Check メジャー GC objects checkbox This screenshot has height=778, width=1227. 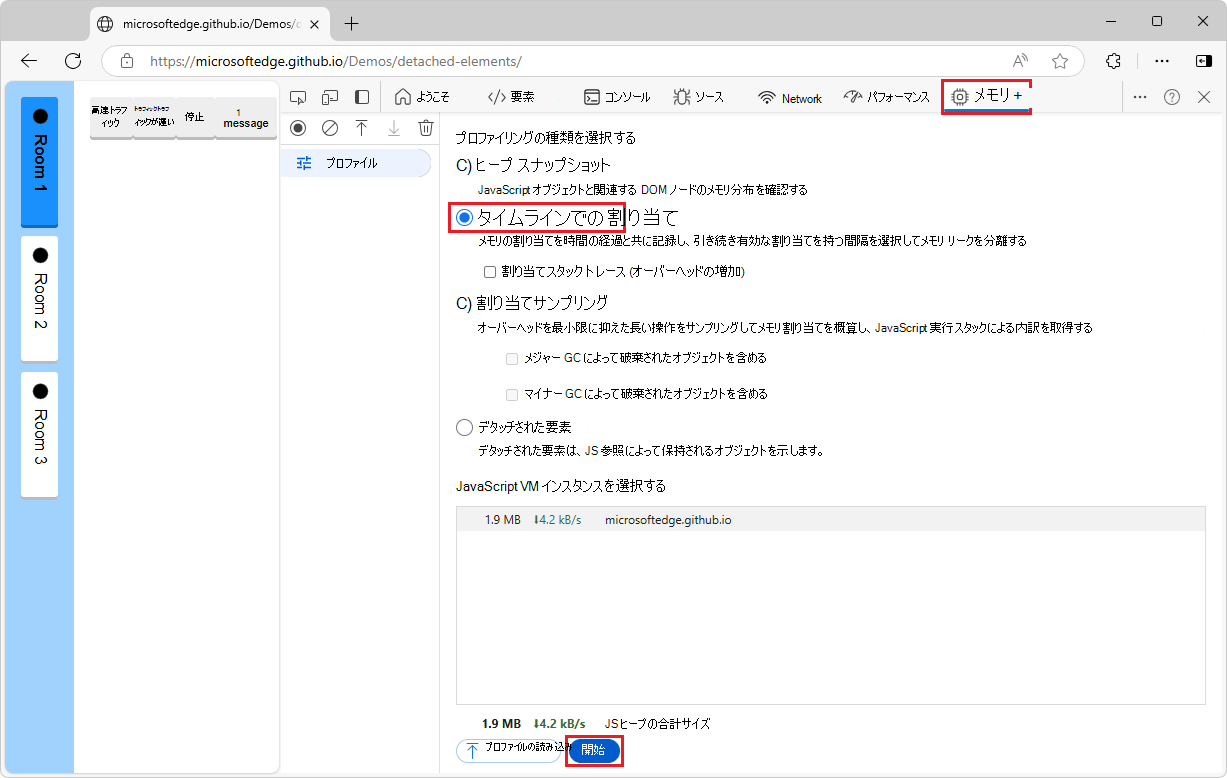(x=512, y=358)
